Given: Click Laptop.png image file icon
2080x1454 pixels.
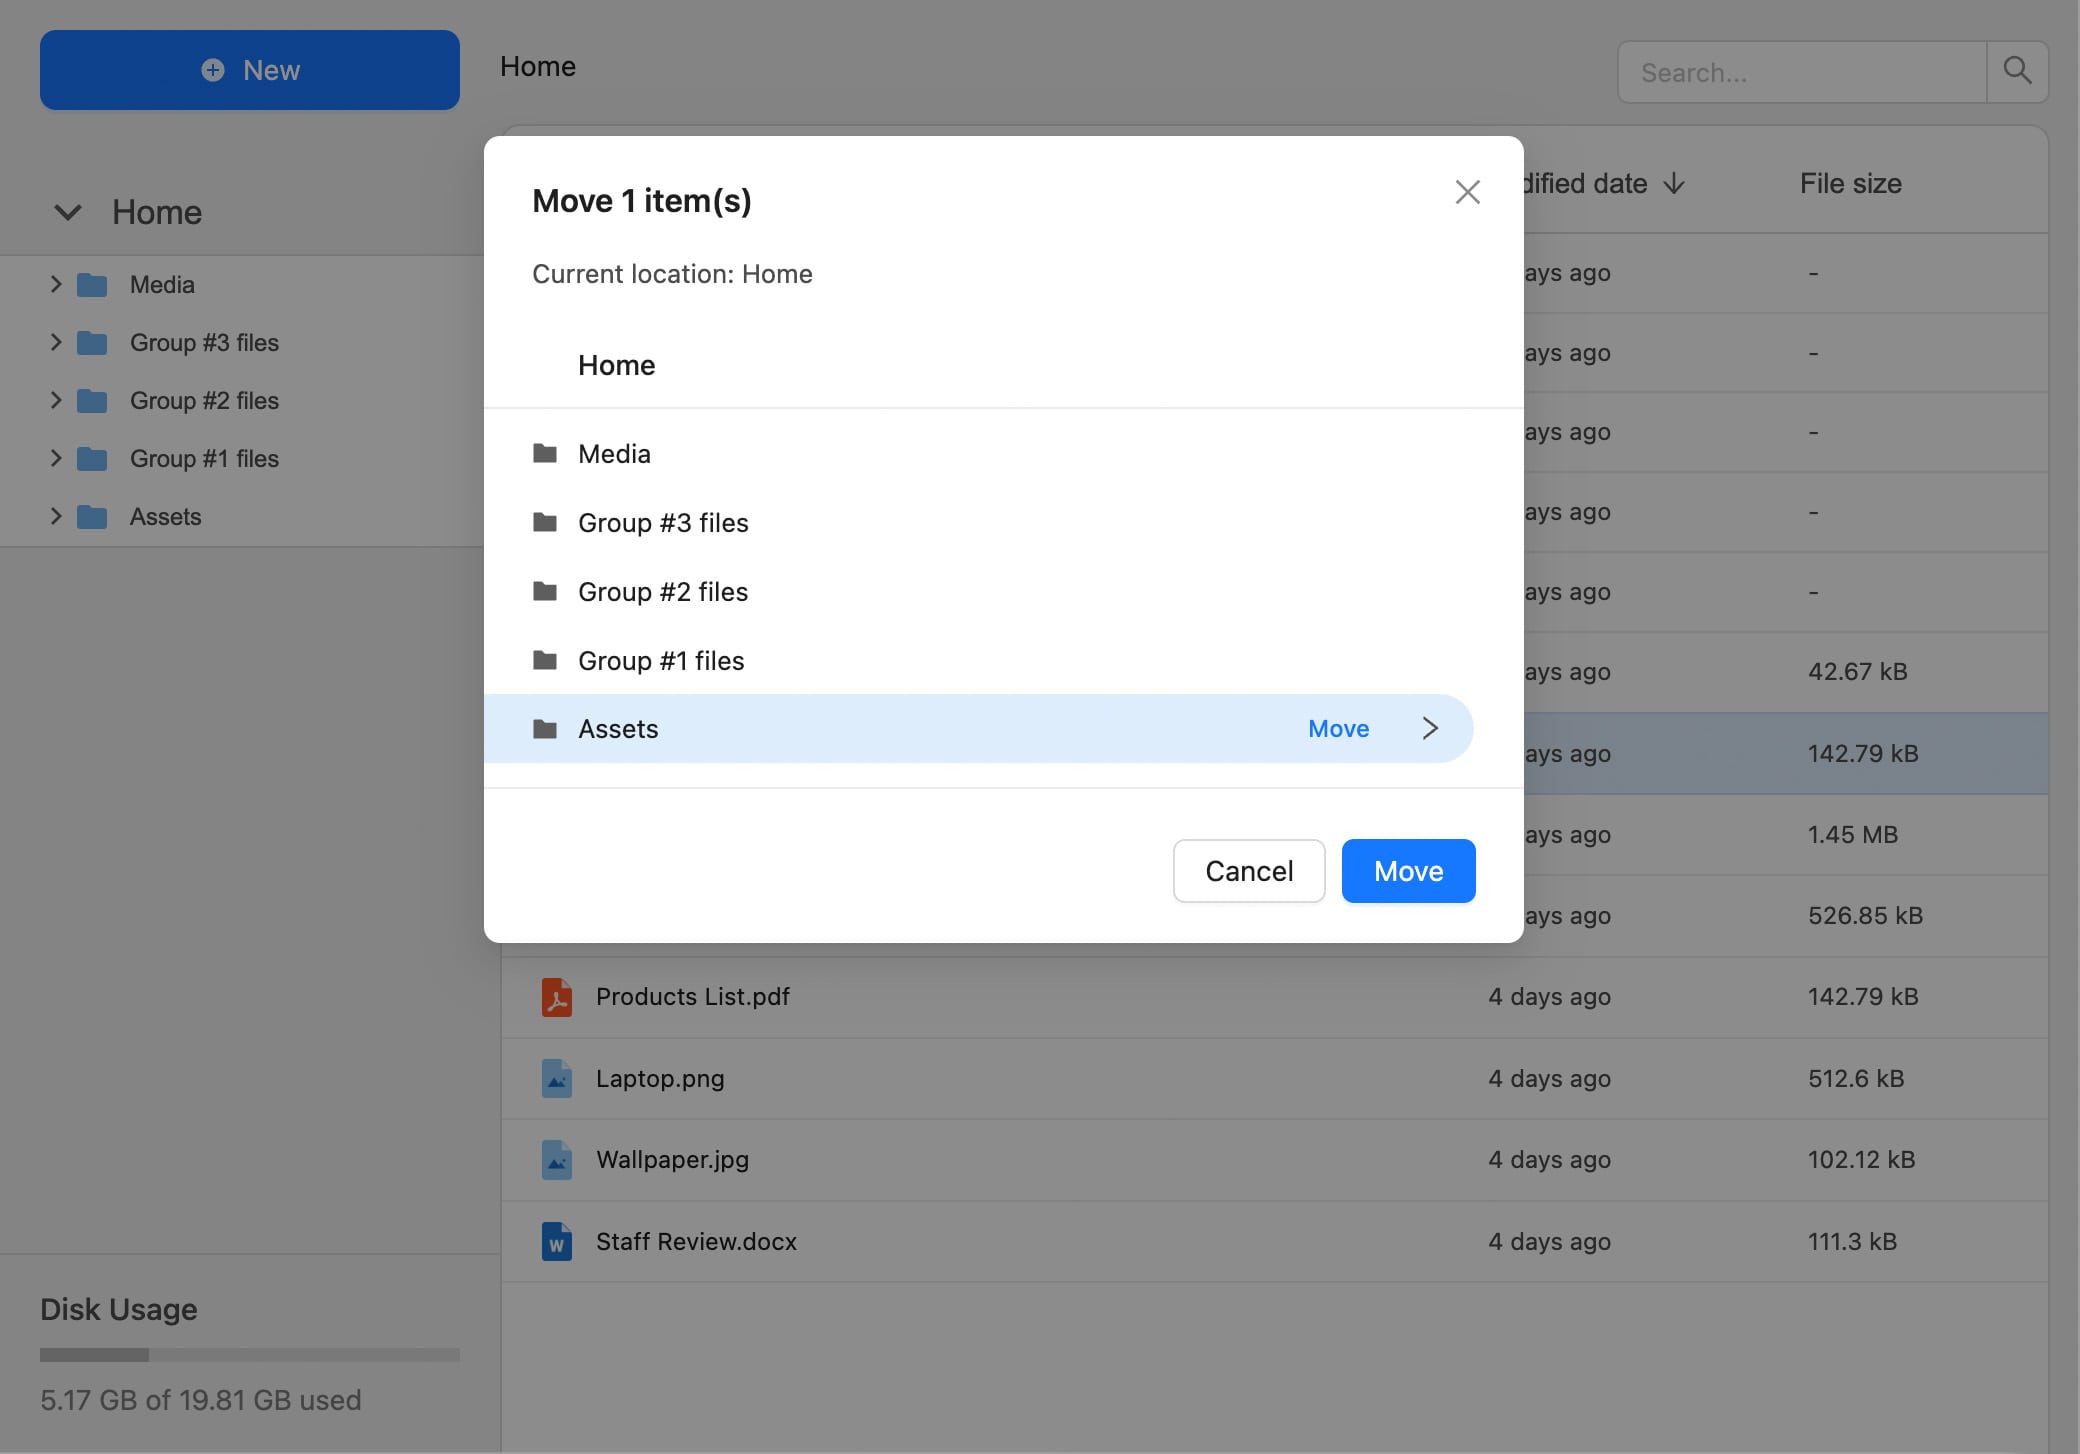Looking at the screenshot, I should coord(557,1079).
